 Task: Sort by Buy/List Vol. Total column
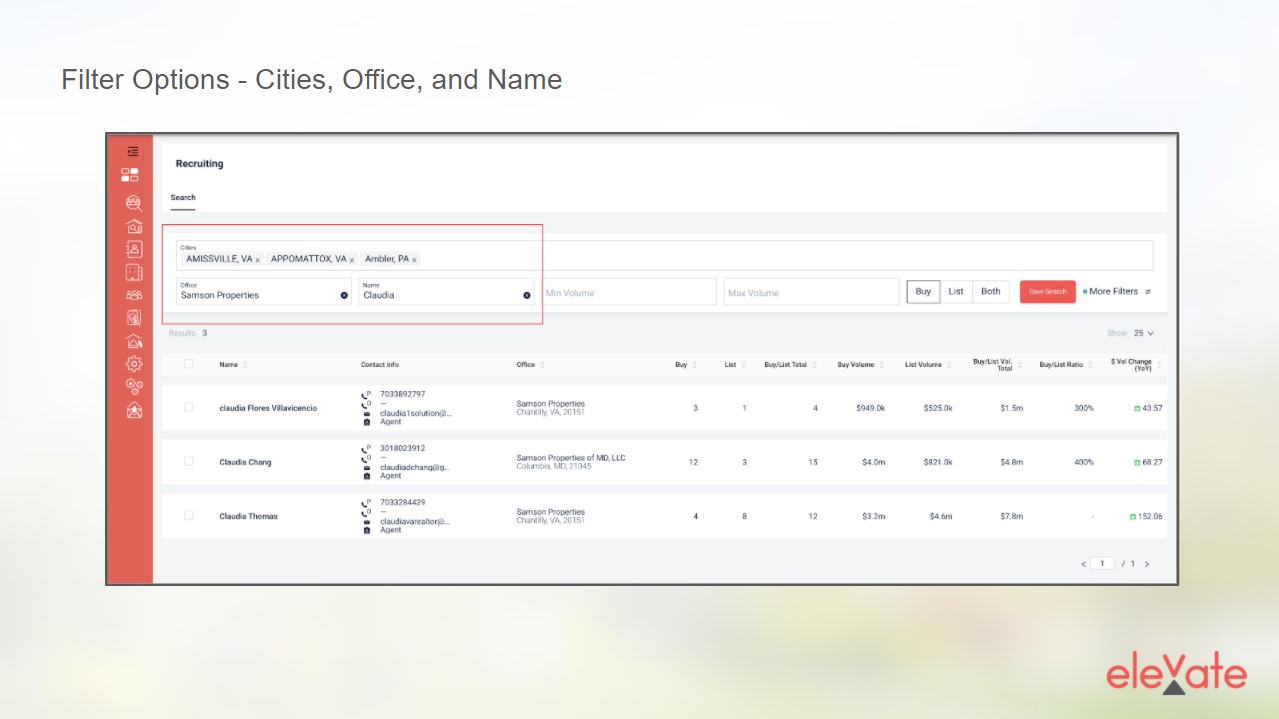click(x=996, y=365)
